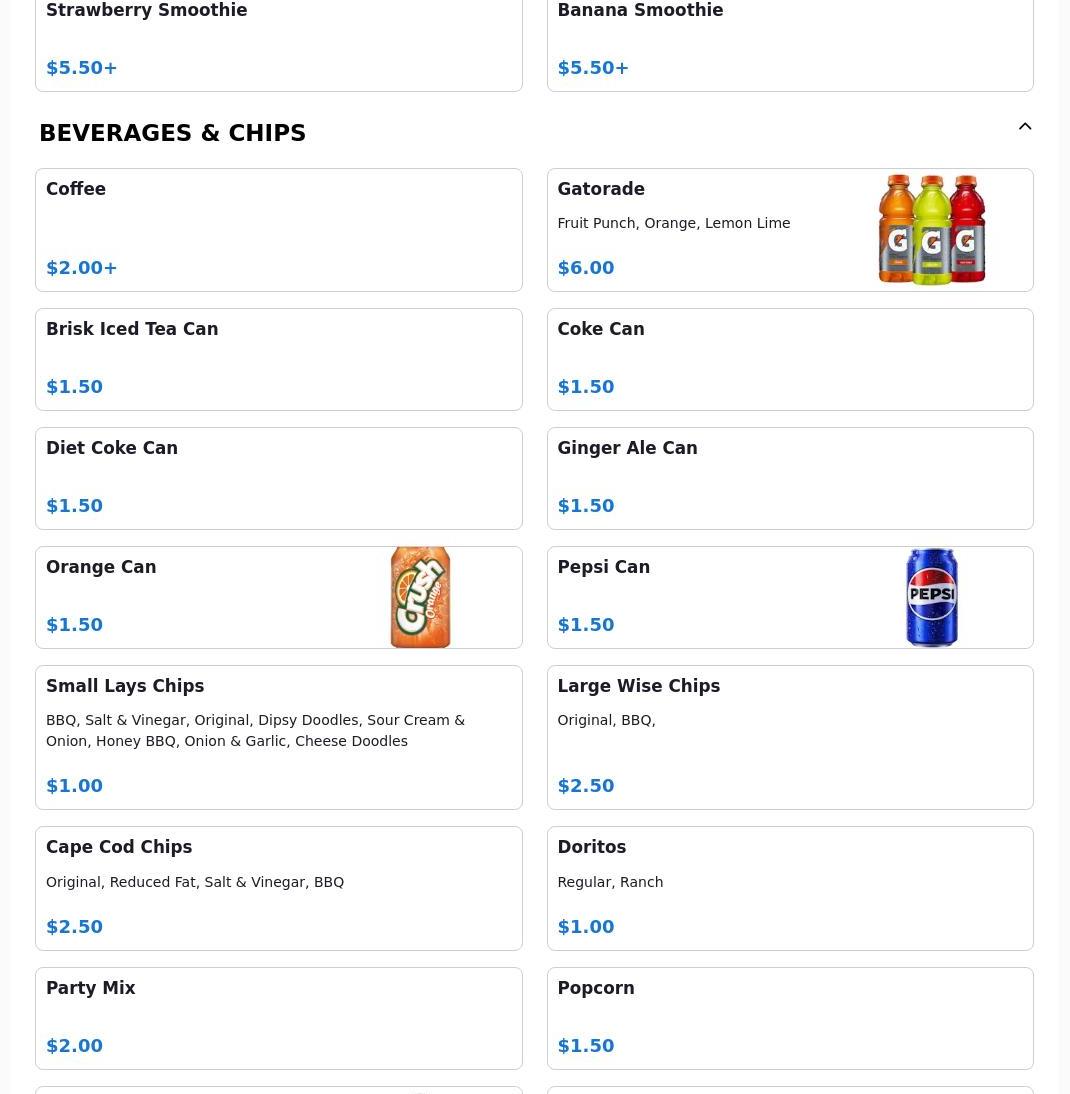1070x1094 pixels.
Task: Click the Crush orange can image
Action: [420, 597]
